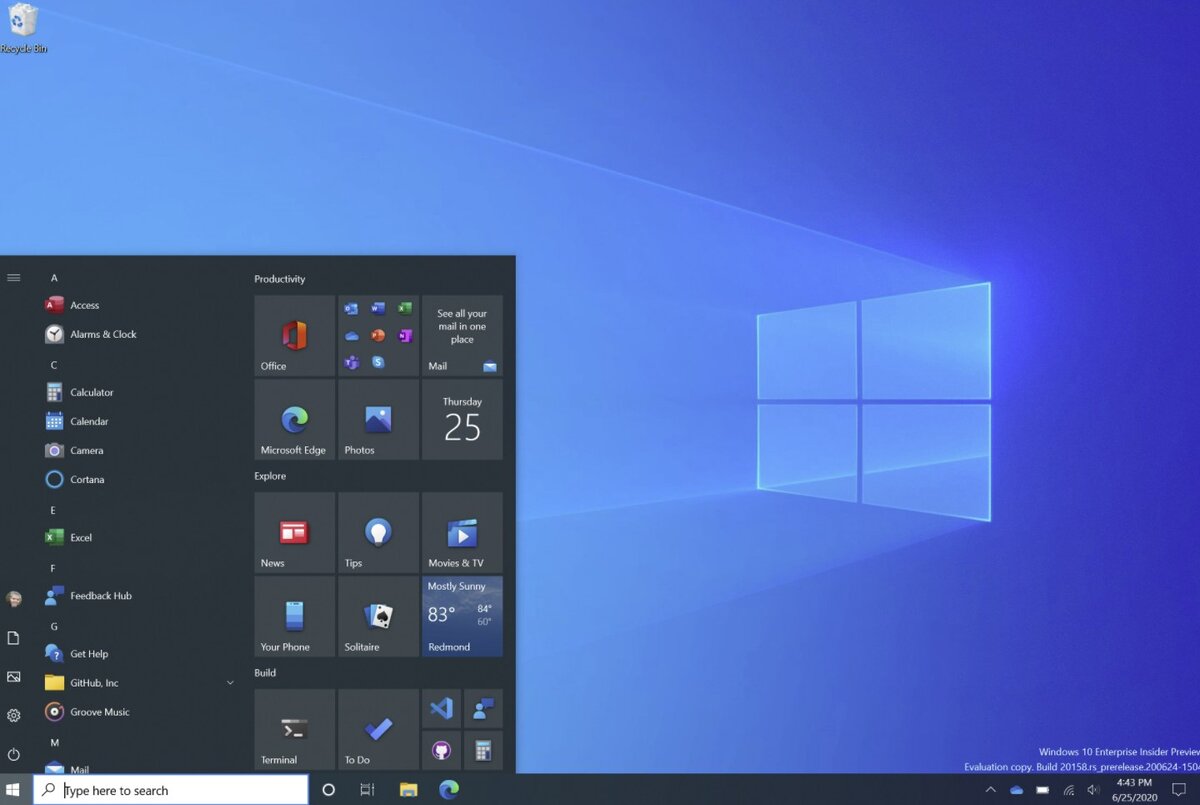
Task: Open the Your Phone tile
Action: [x=294, y=616]
